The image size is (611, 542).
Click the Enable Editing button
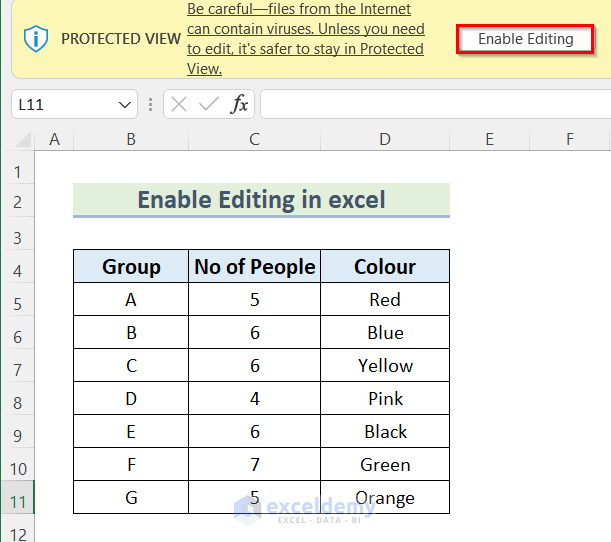525,39
